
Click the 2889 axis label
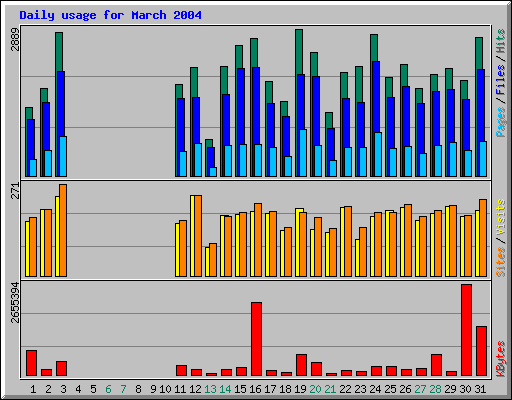[x=15, y=40]
